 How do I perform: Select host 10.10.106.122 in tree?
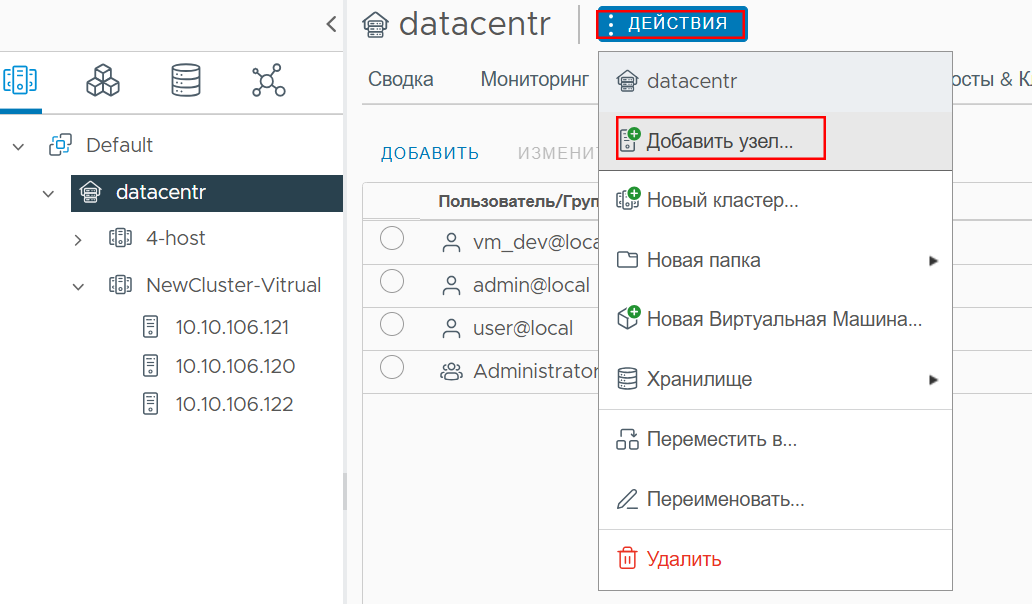pyautogui.click(x=234, y=404)
